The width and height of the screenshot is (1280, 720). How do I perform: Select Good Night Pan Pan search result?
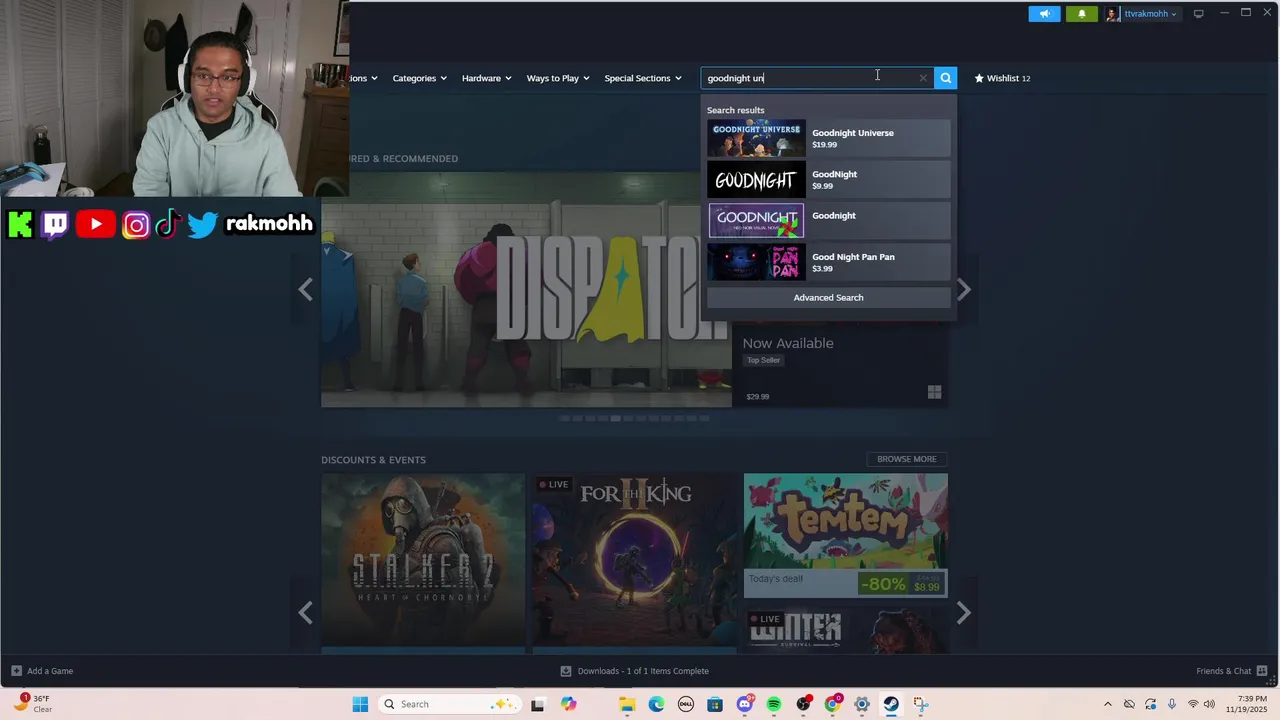coord(828,262)
